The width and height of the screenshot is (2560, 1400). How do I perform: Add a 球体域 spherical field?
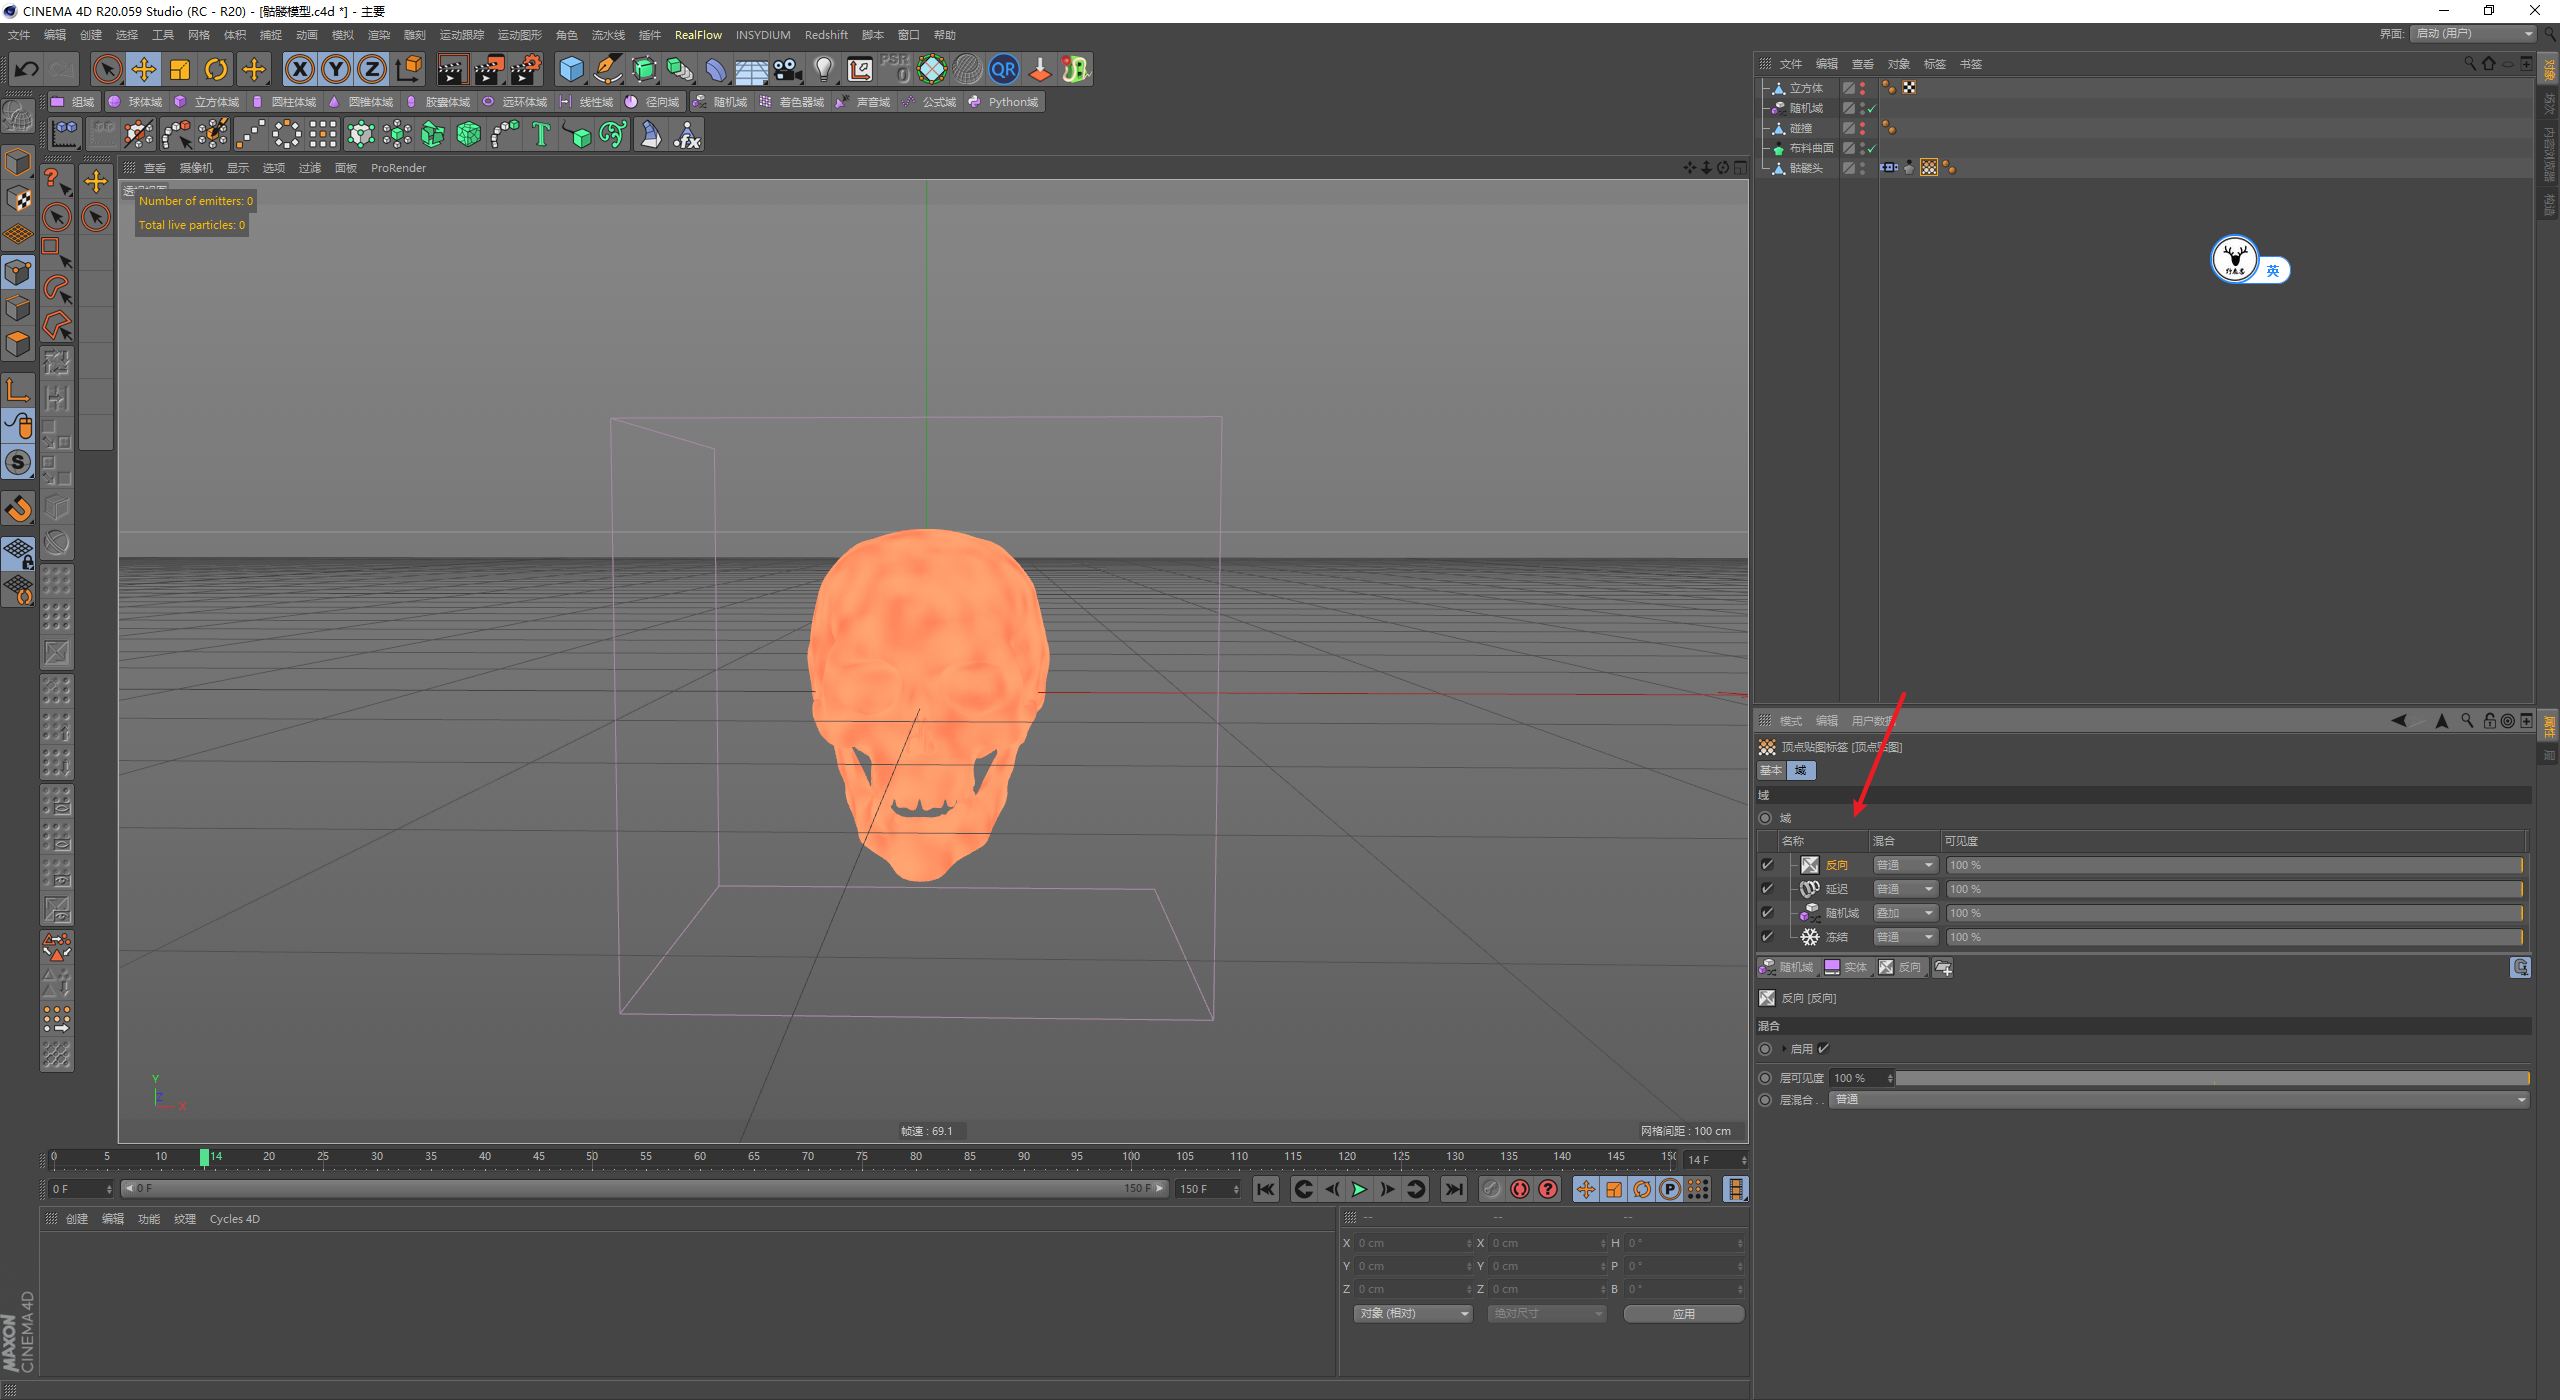[x=135, y=102]
